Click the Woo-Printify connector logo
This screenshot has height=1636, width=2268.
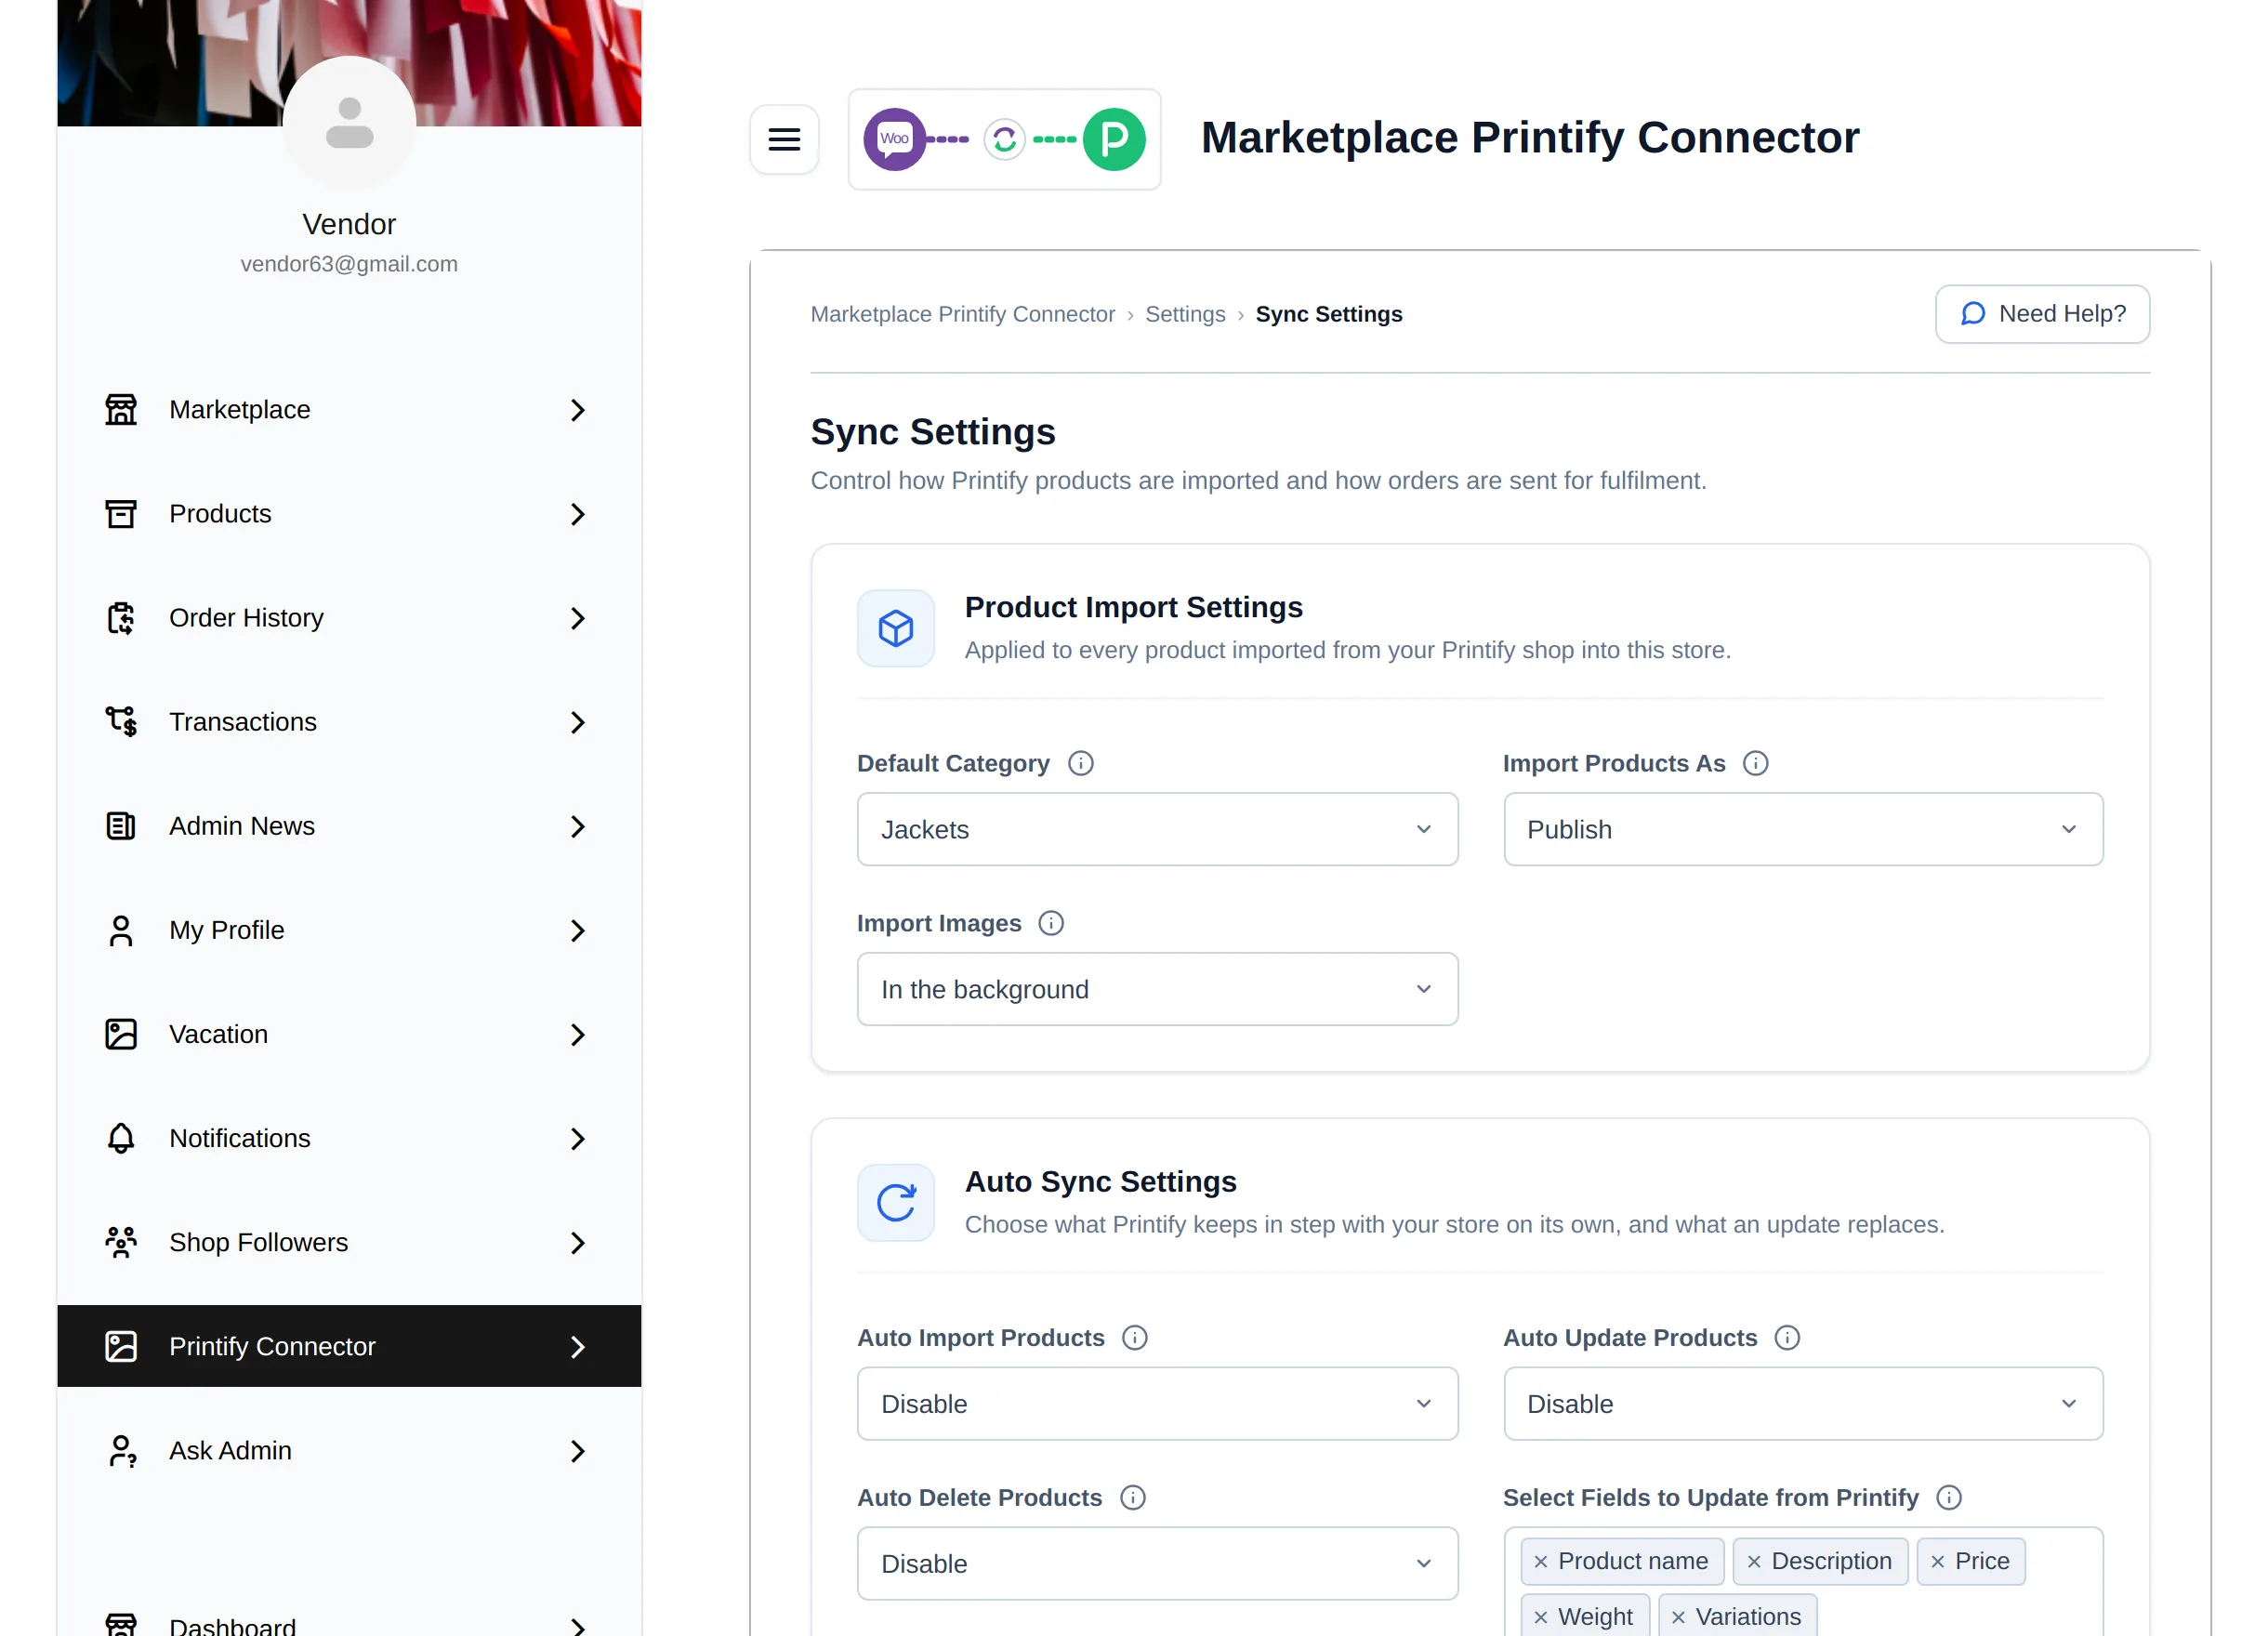(1004, 139)
